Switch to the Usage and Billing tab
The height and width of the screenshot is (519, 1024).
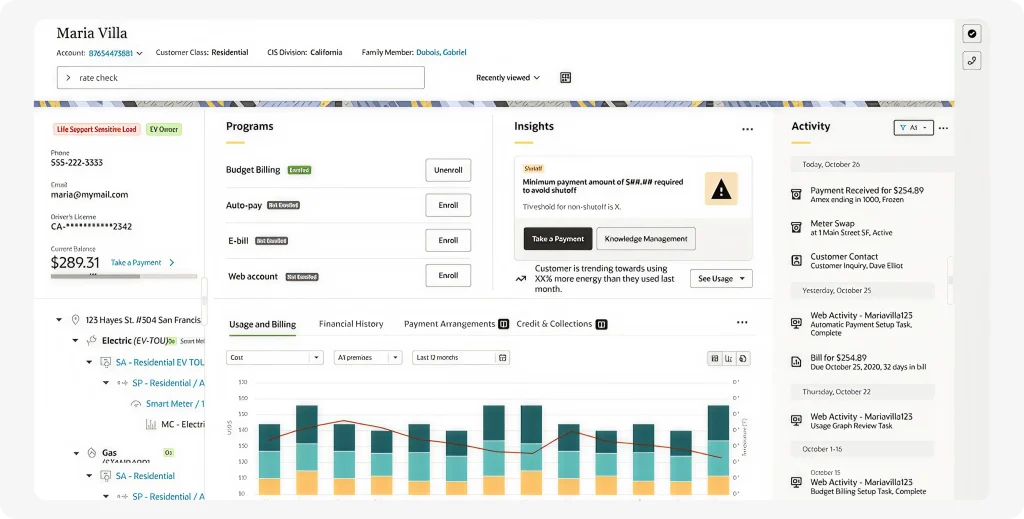coord(262,324)
